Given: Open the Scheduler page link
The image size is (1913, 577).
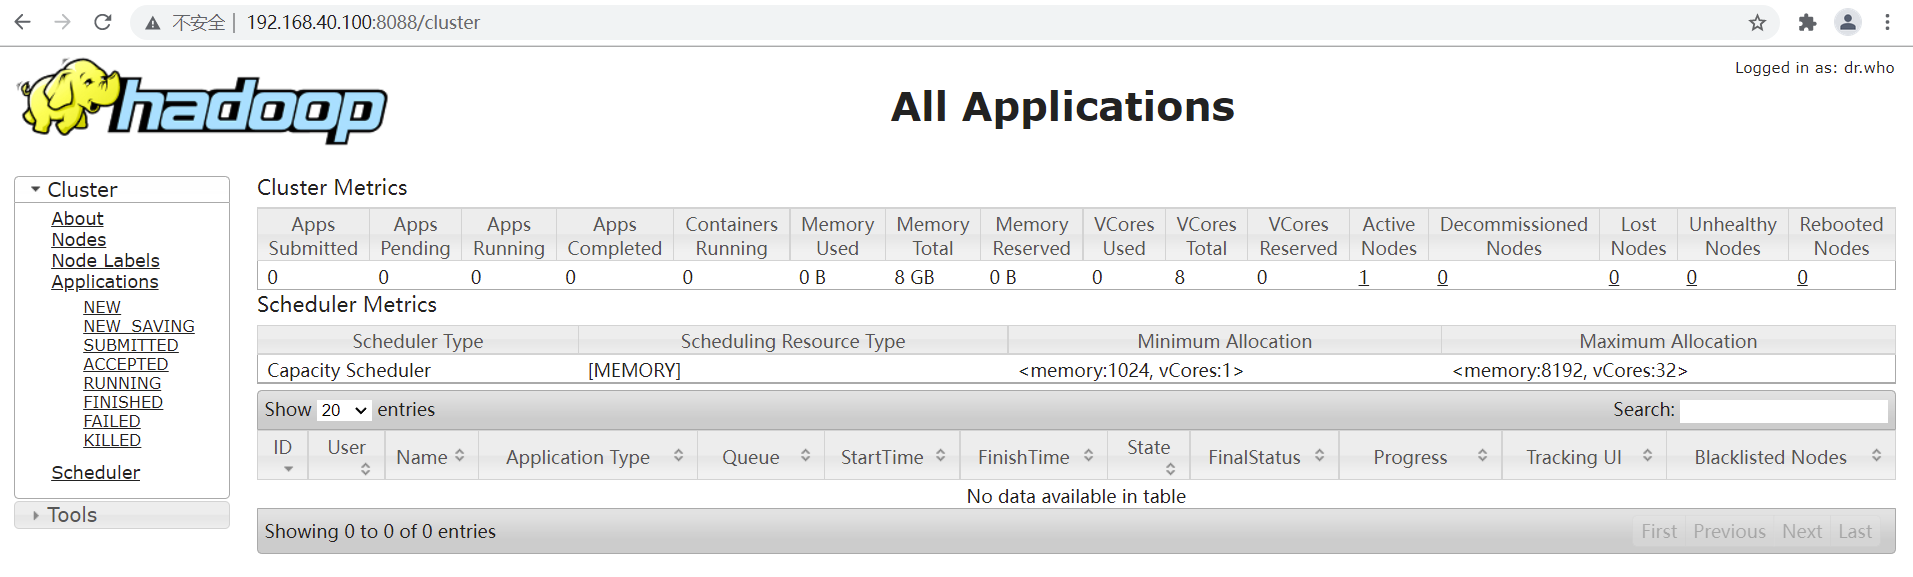Looking at the screenshot, I should click(x=96, y=472).
